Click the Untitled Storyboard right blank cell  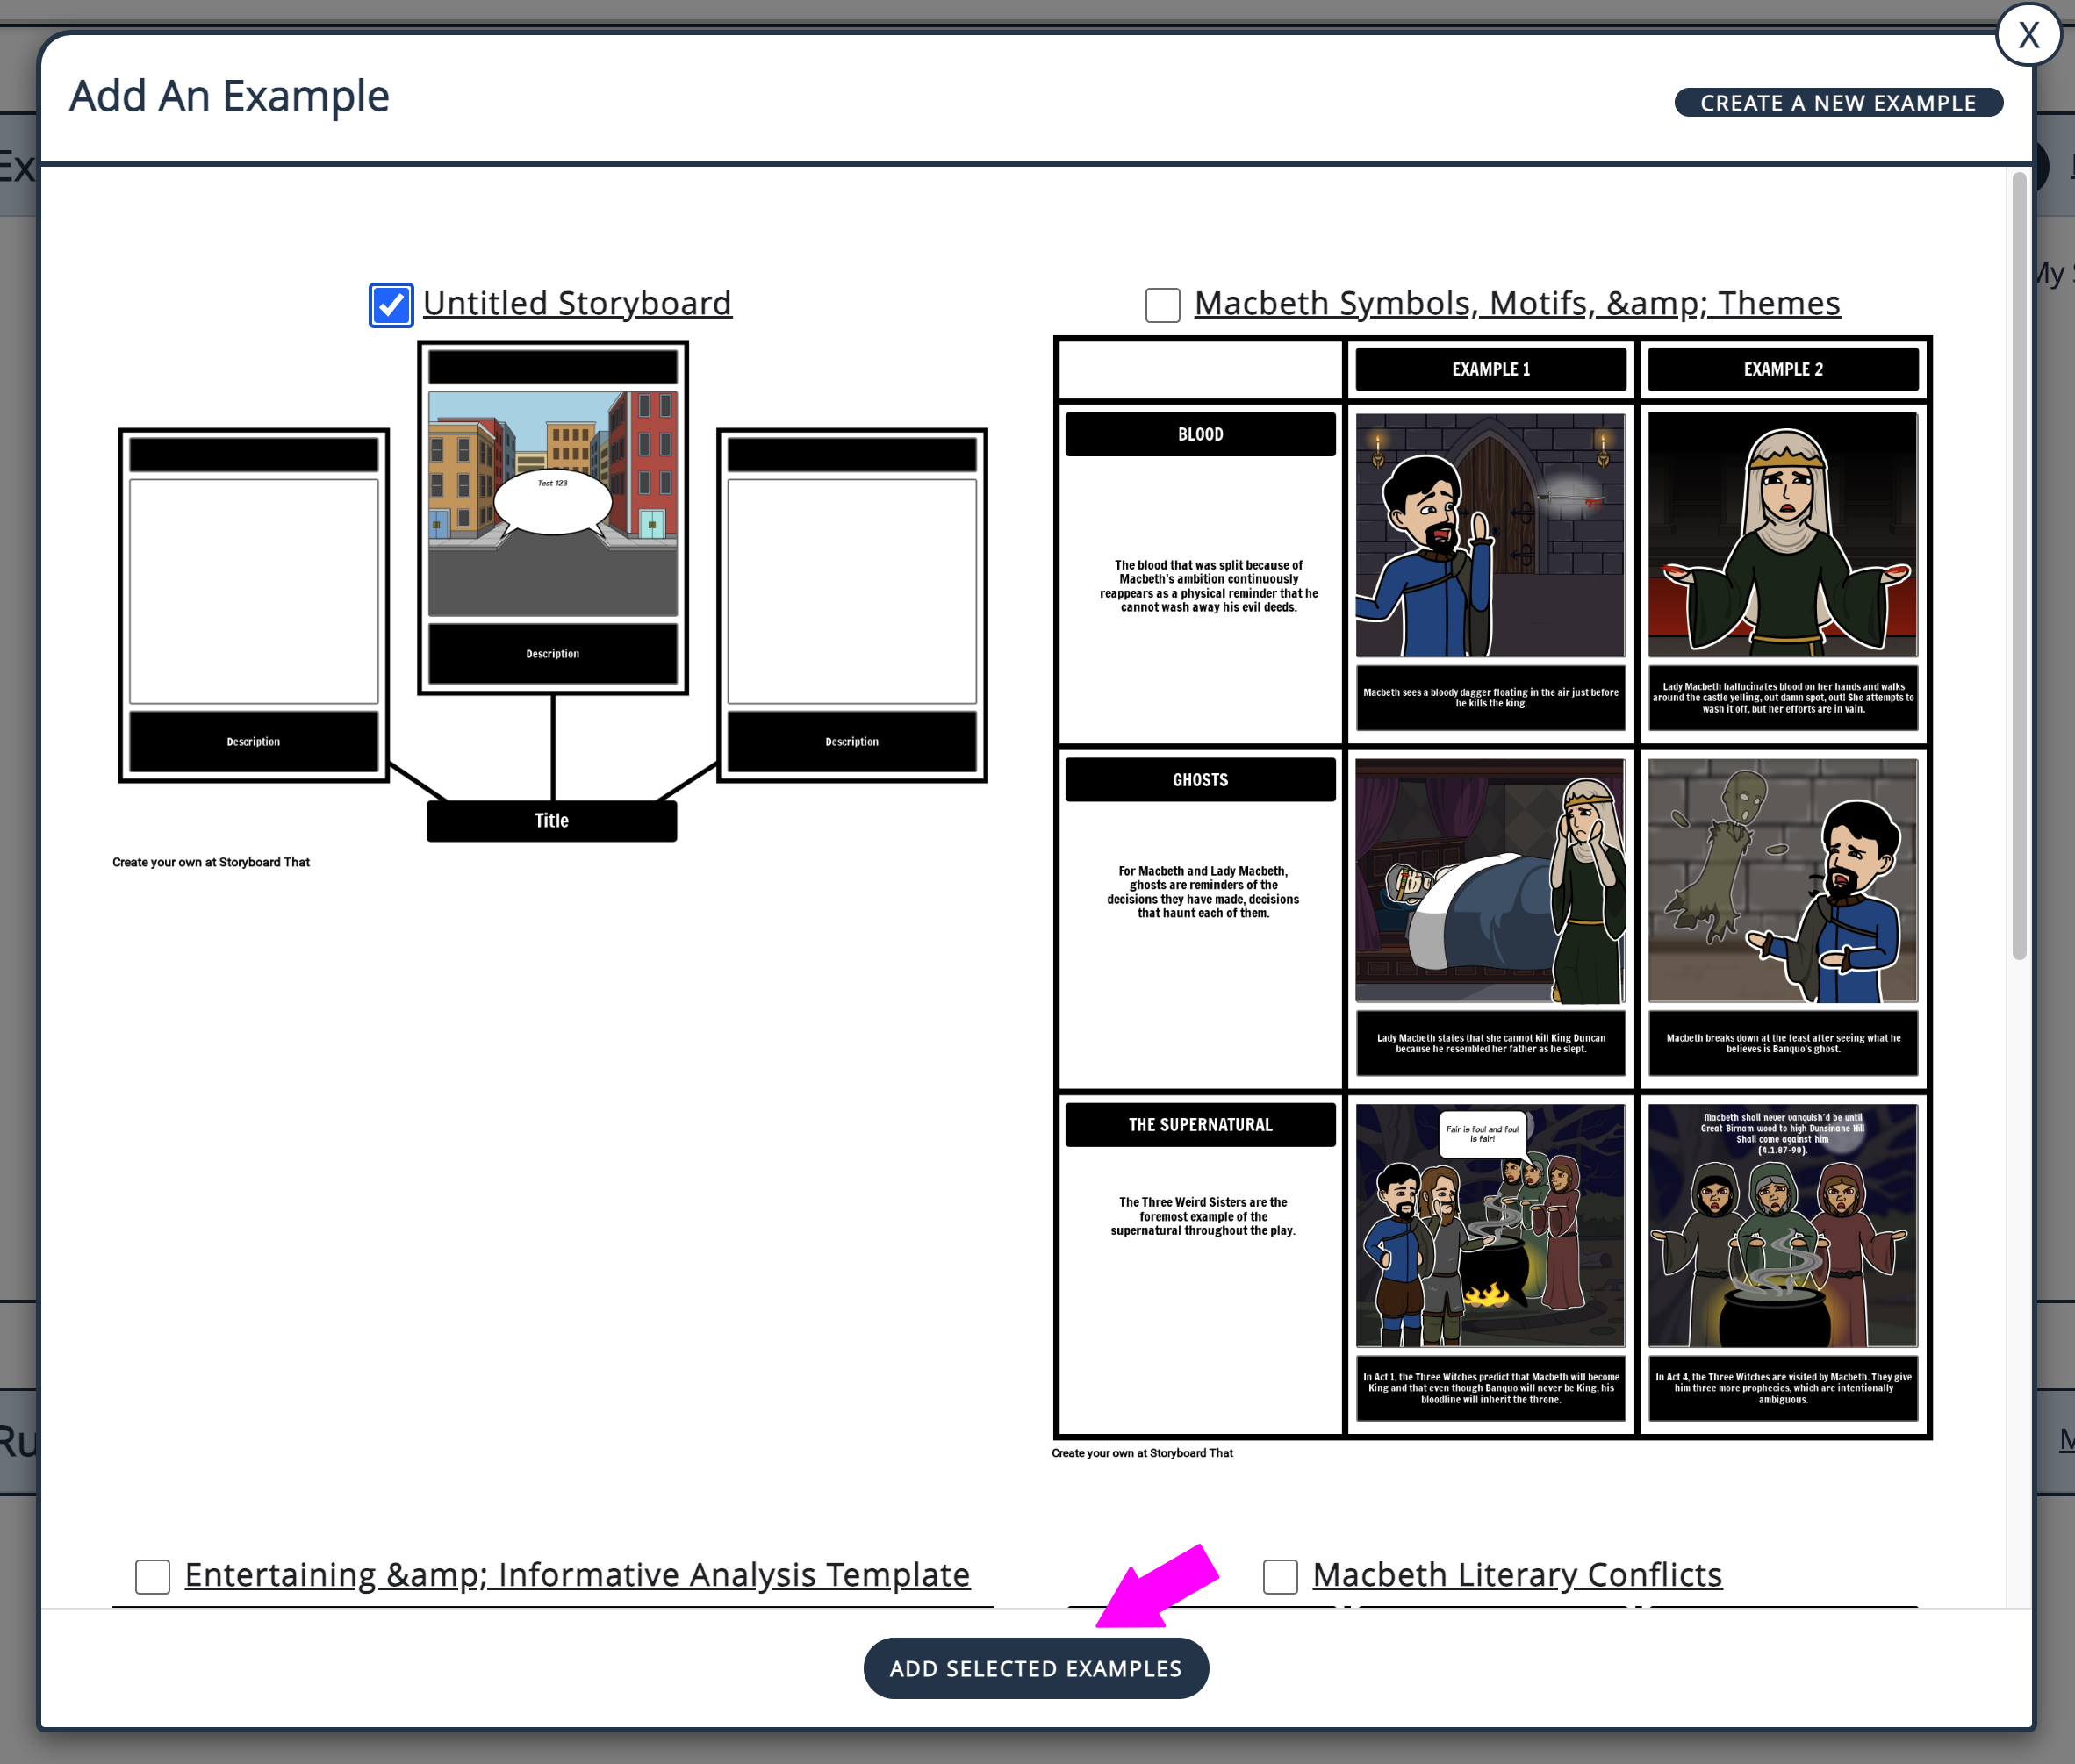(x=852, y=592)
